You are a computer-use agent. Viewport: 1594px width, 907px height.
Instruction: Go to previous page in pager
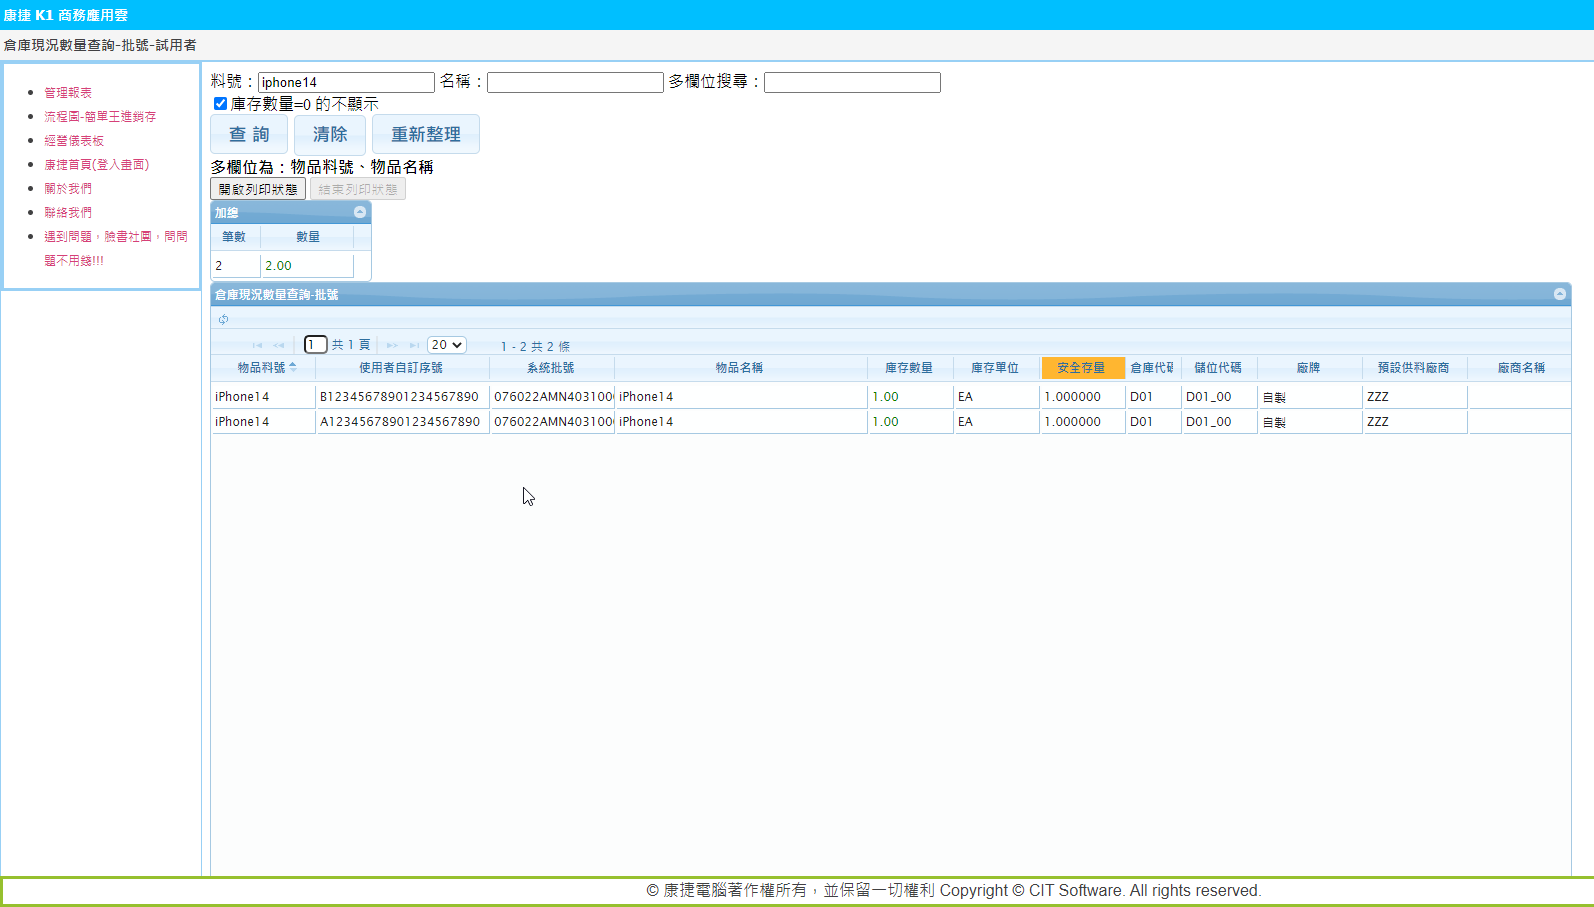279,345
